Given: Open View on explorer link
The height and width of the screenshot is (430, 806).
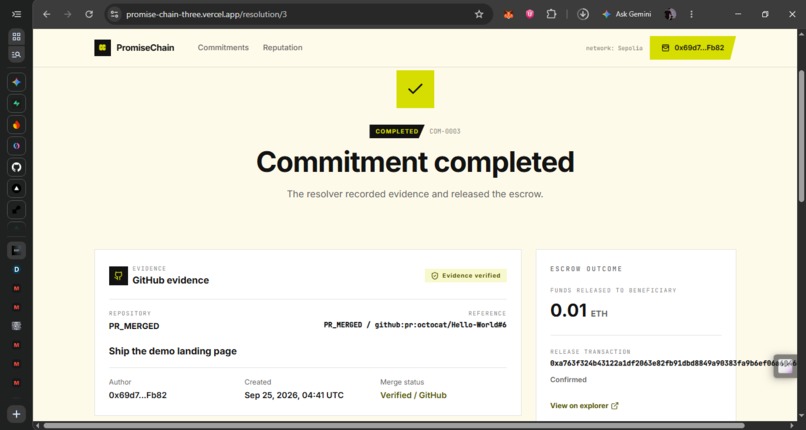Looking at the screenshot, I should [584, 405].
